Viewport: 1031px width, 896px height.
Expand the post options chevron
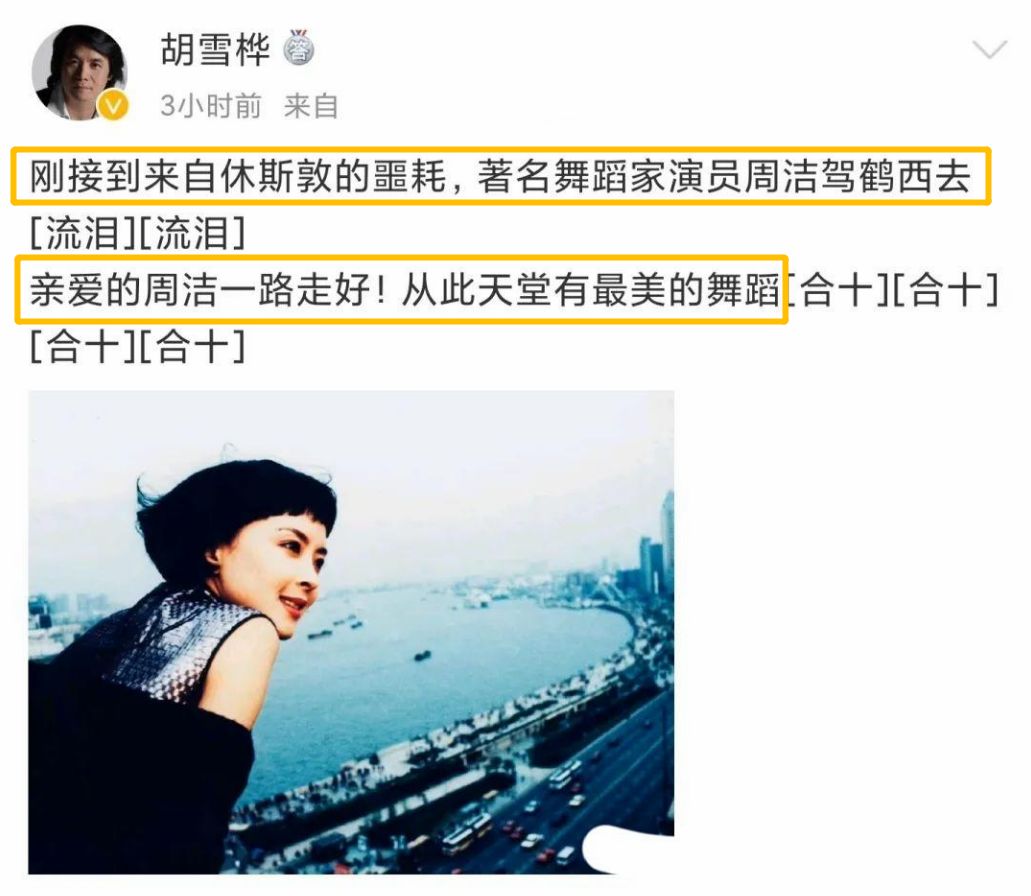(x=990, y=49)
